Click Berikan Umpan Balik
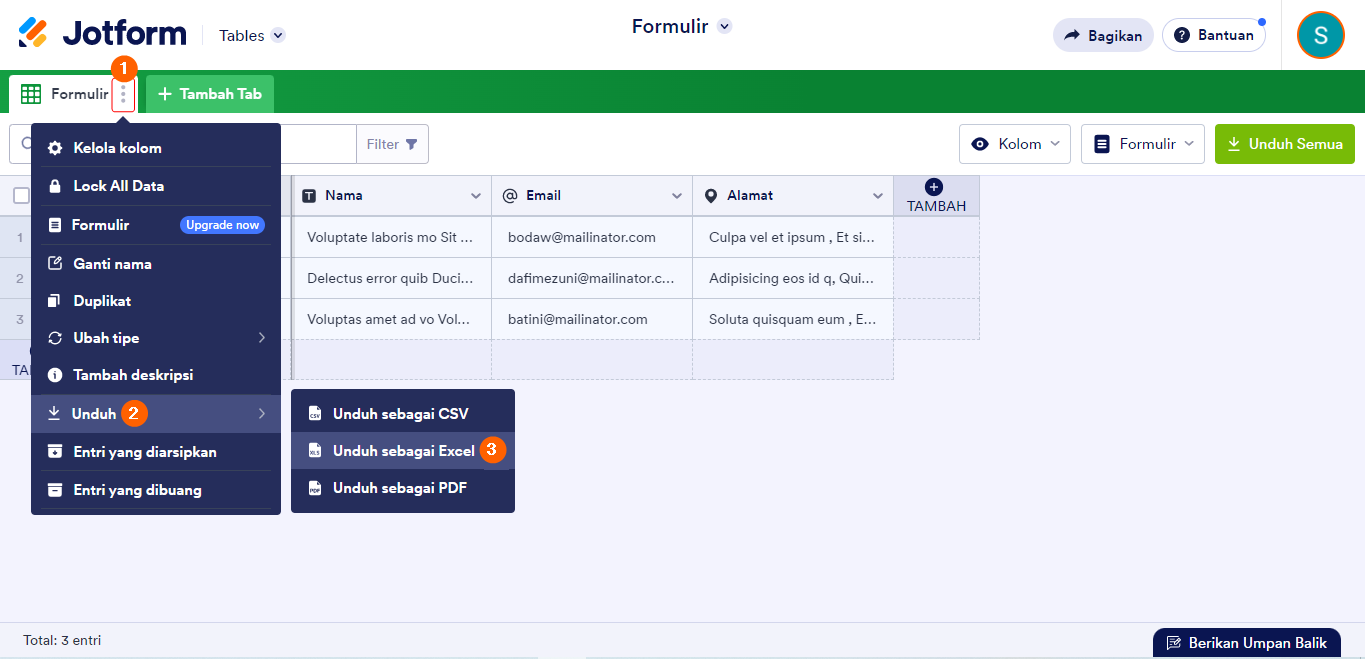The height and width of the screenshot is (659, 1365). tap(1246, 643)
